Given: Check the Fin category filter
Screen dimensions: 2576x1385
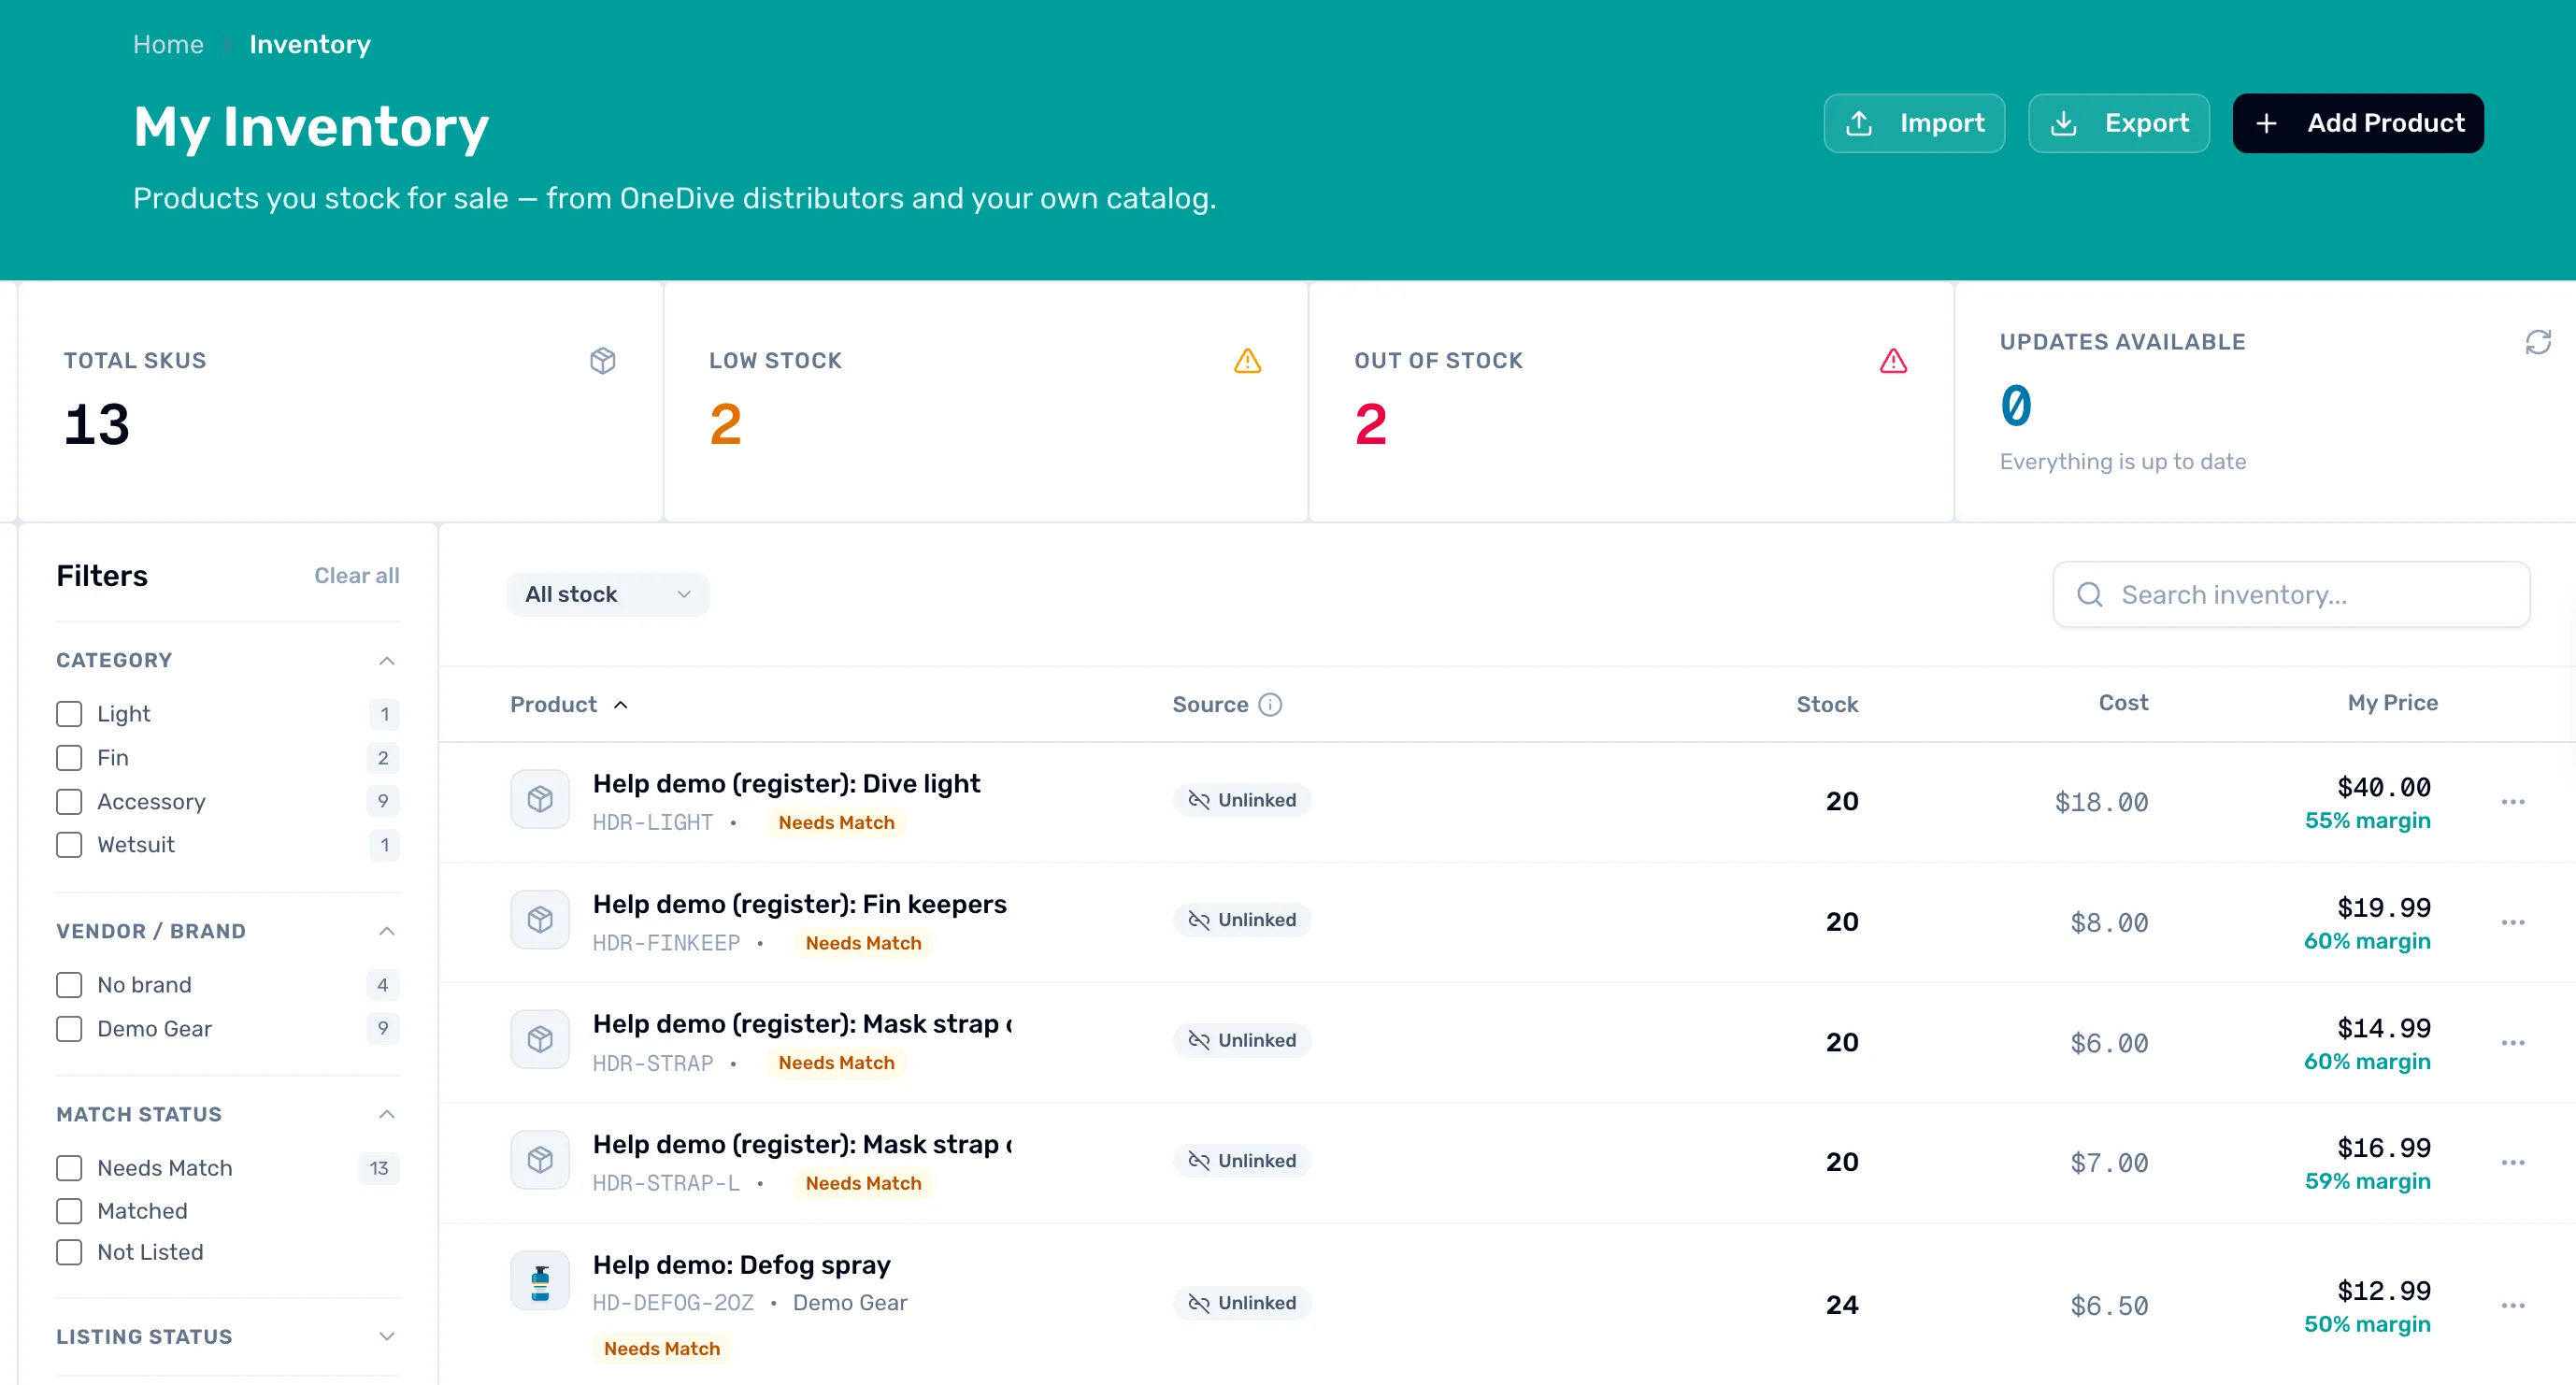Looking at the screenshot, I should click(69, 758).
